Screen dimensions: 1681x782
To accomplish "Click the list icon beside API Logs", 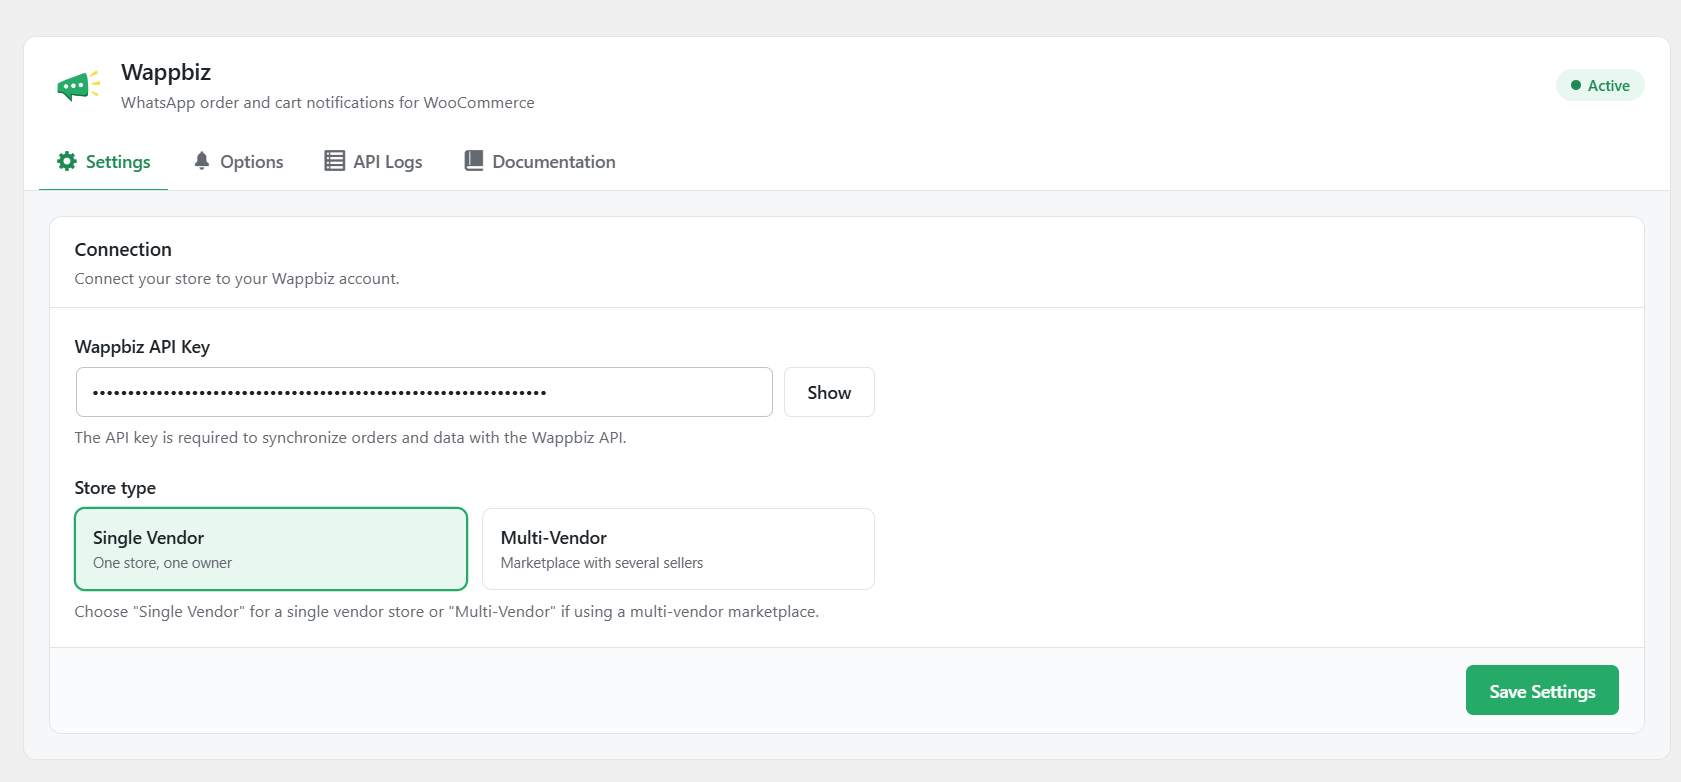I will coord(335,161).
